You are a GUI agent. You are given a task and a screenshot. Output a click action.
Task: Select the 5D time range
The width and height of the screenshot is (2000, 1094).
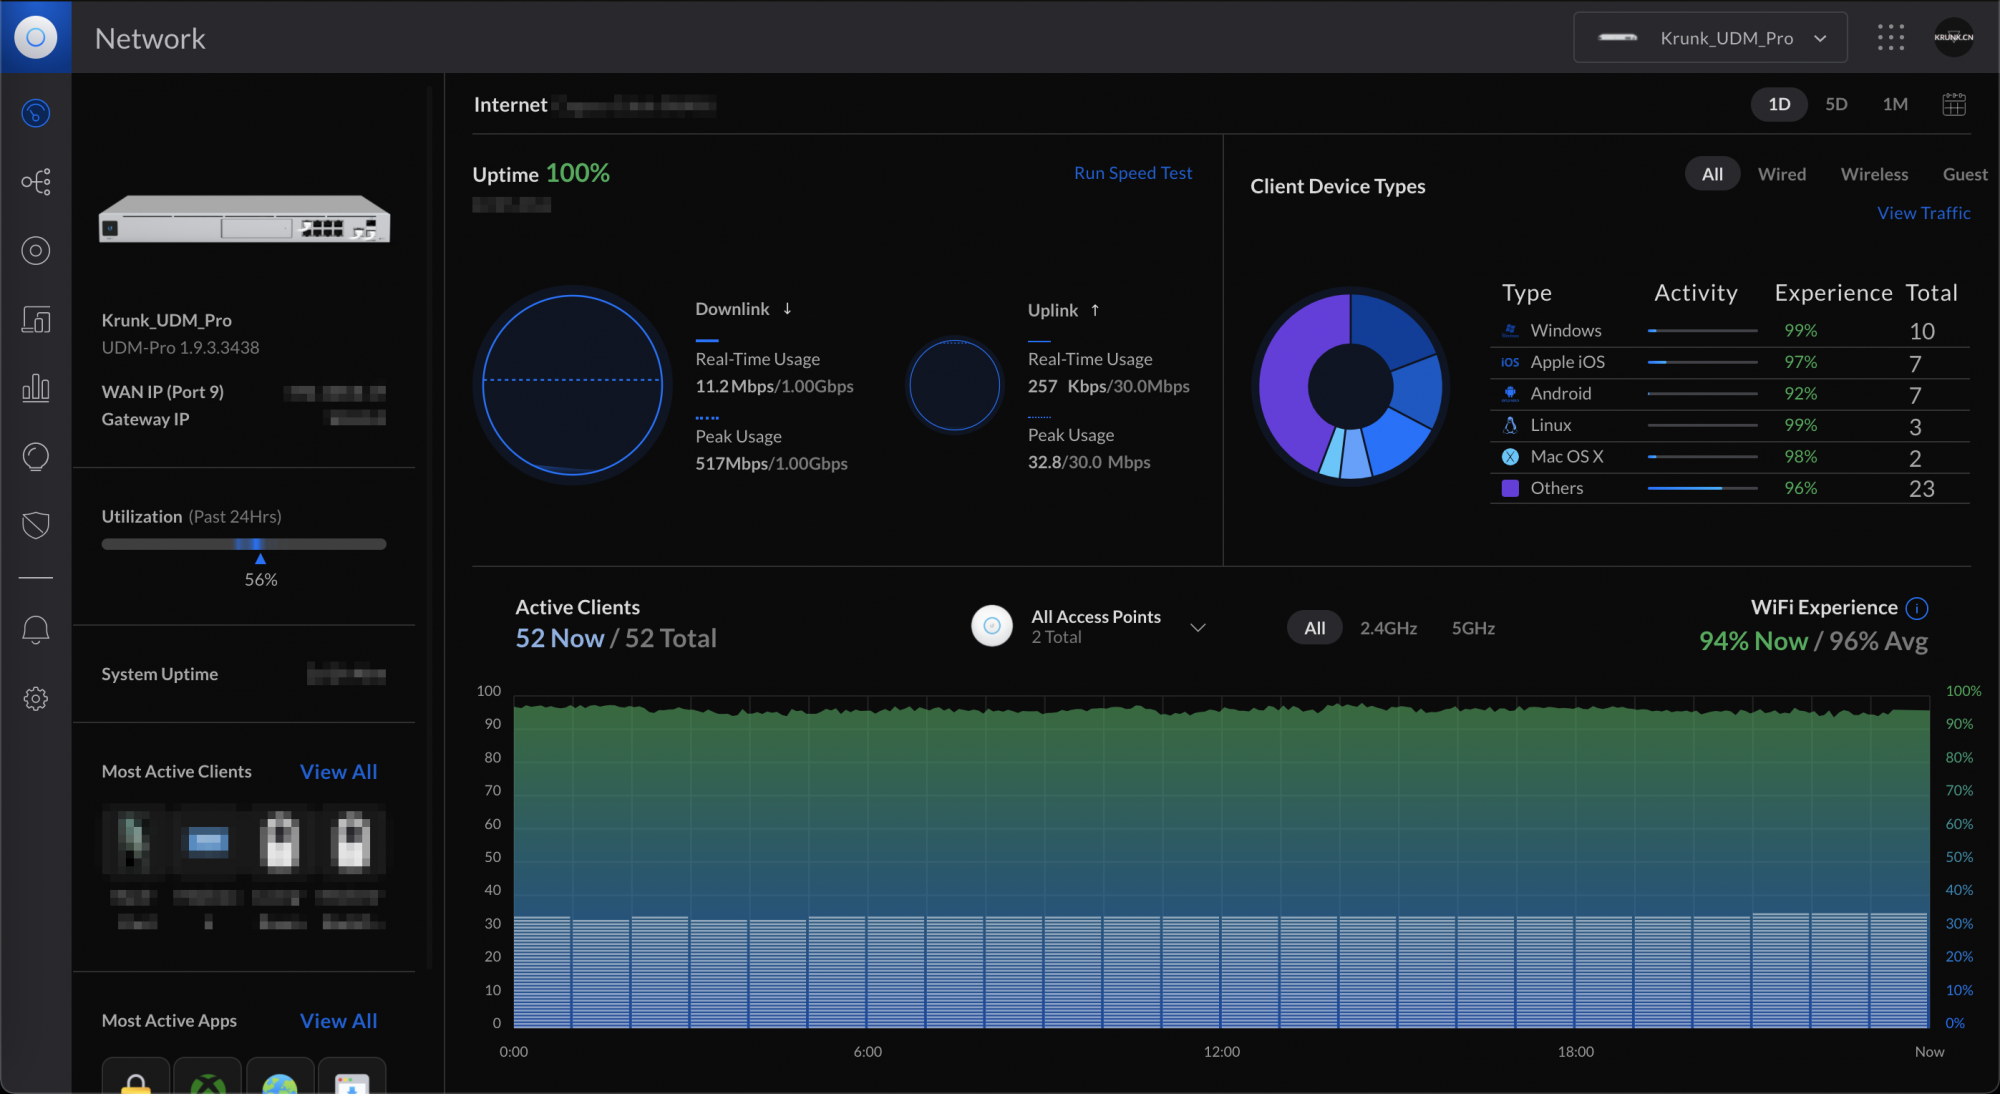click(1836, 104)
